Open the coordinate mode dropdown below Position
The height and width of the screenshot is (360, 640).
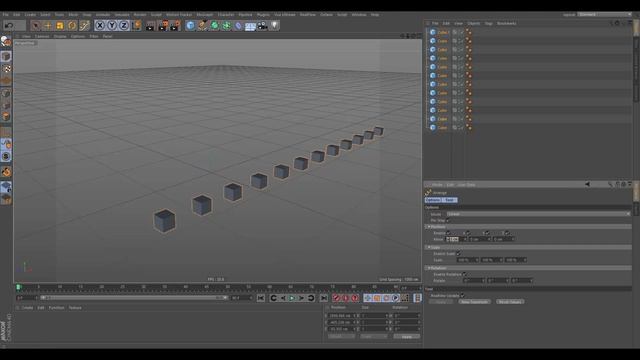[x=341, y=337]
